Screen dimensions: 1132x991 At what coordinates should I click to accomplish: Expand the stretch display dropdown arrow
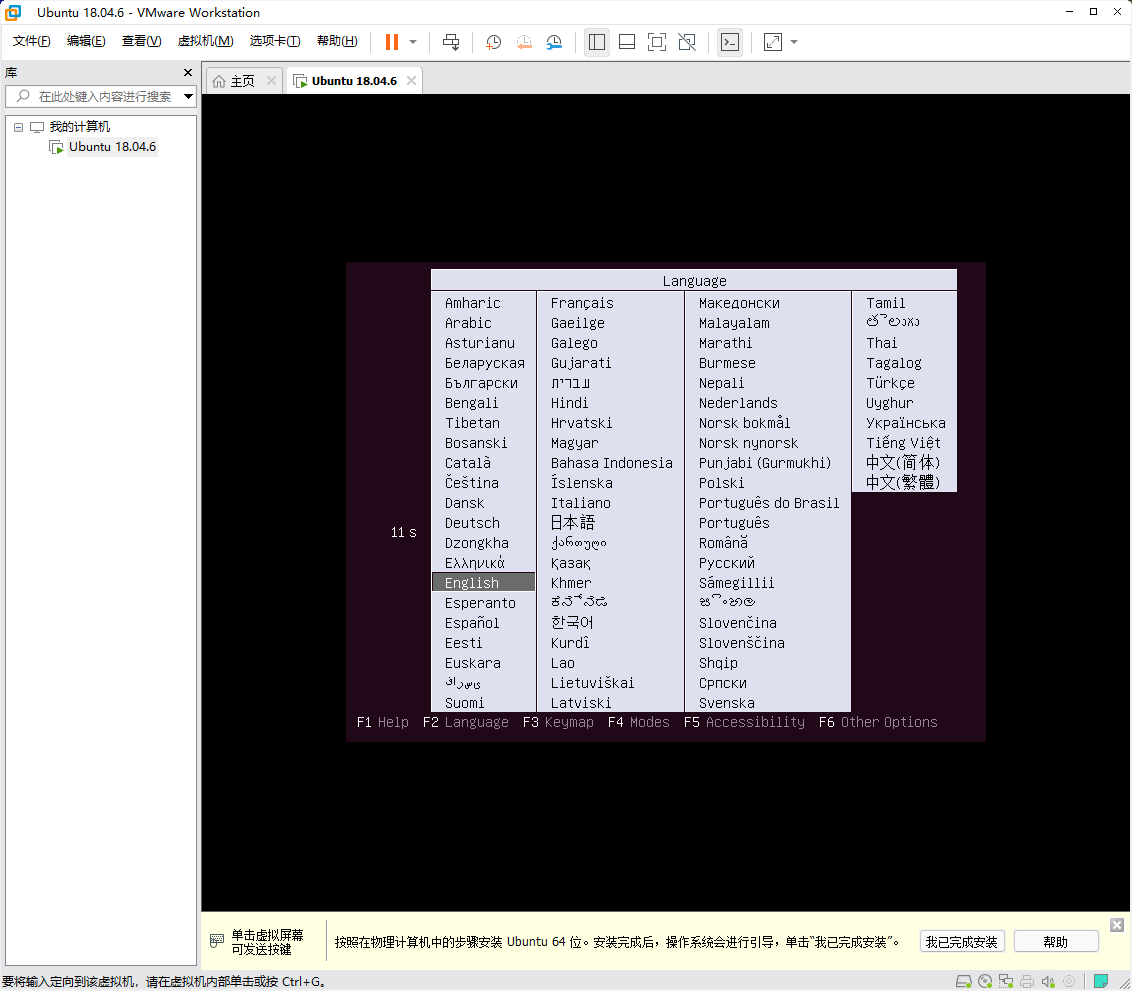794,42
